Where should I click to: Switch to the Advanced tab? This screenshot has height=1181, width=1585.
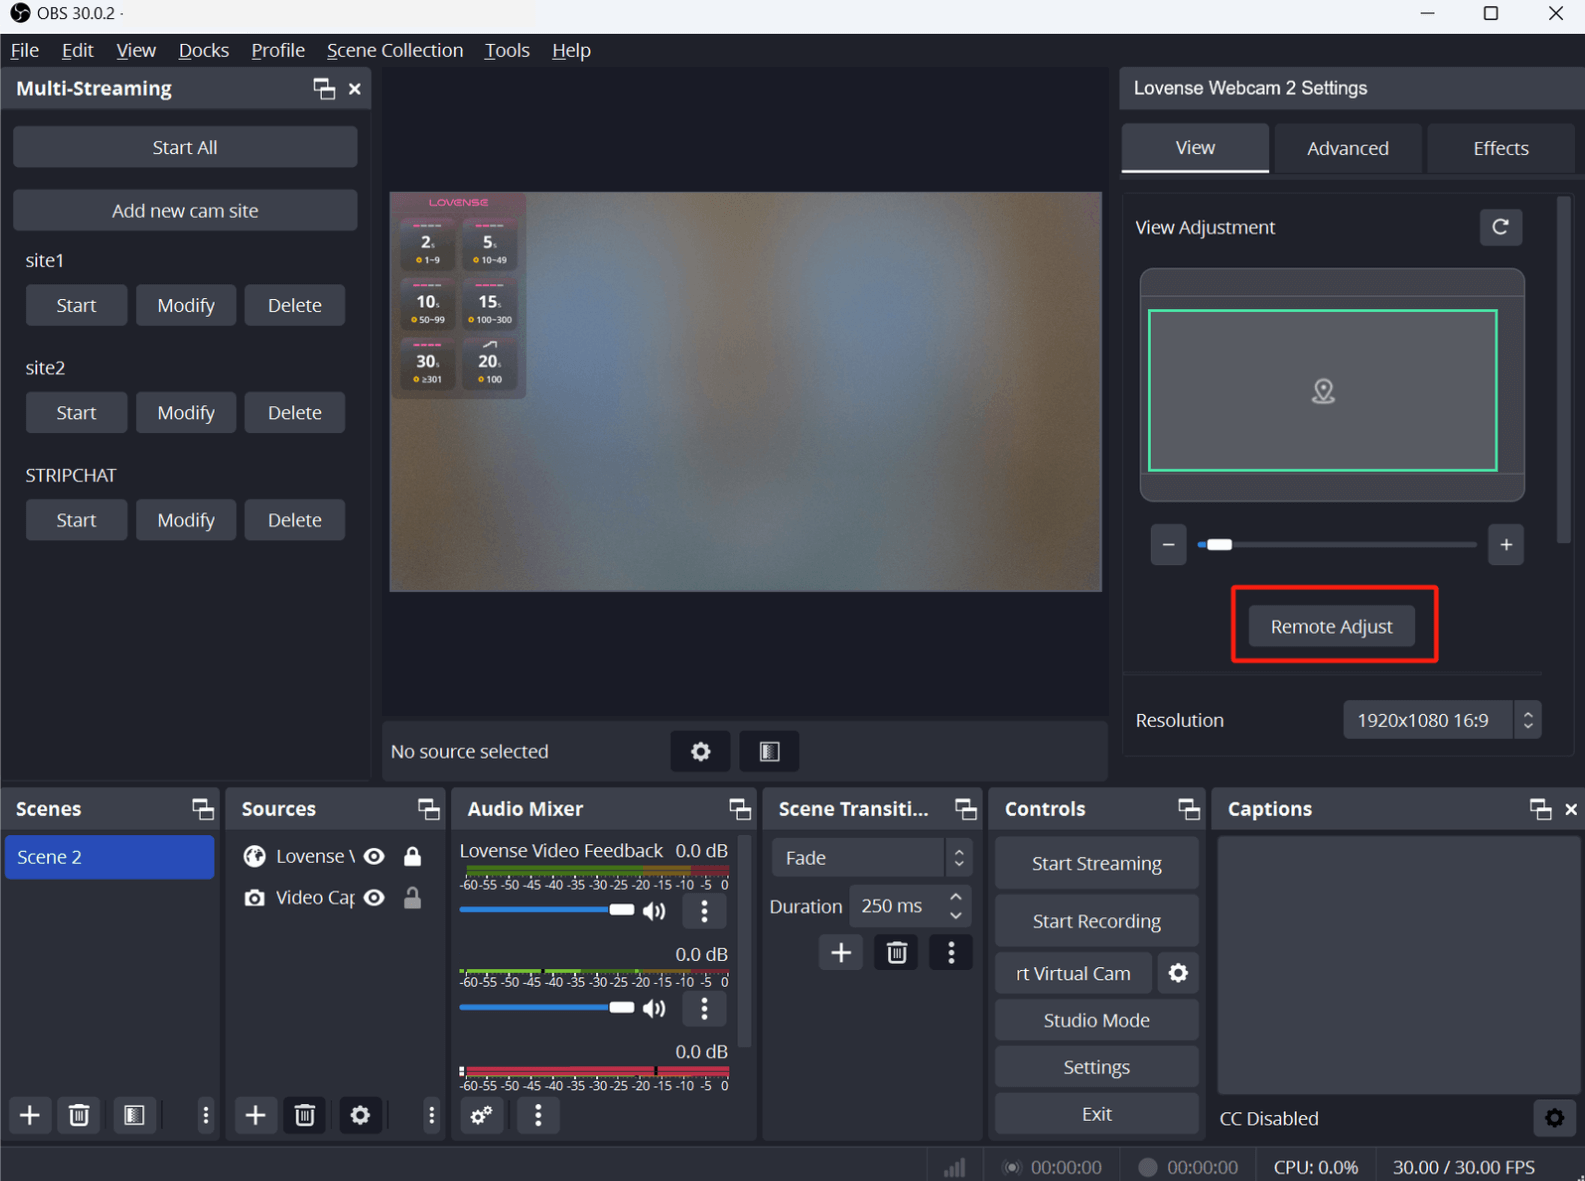[x=1347, y=148]
